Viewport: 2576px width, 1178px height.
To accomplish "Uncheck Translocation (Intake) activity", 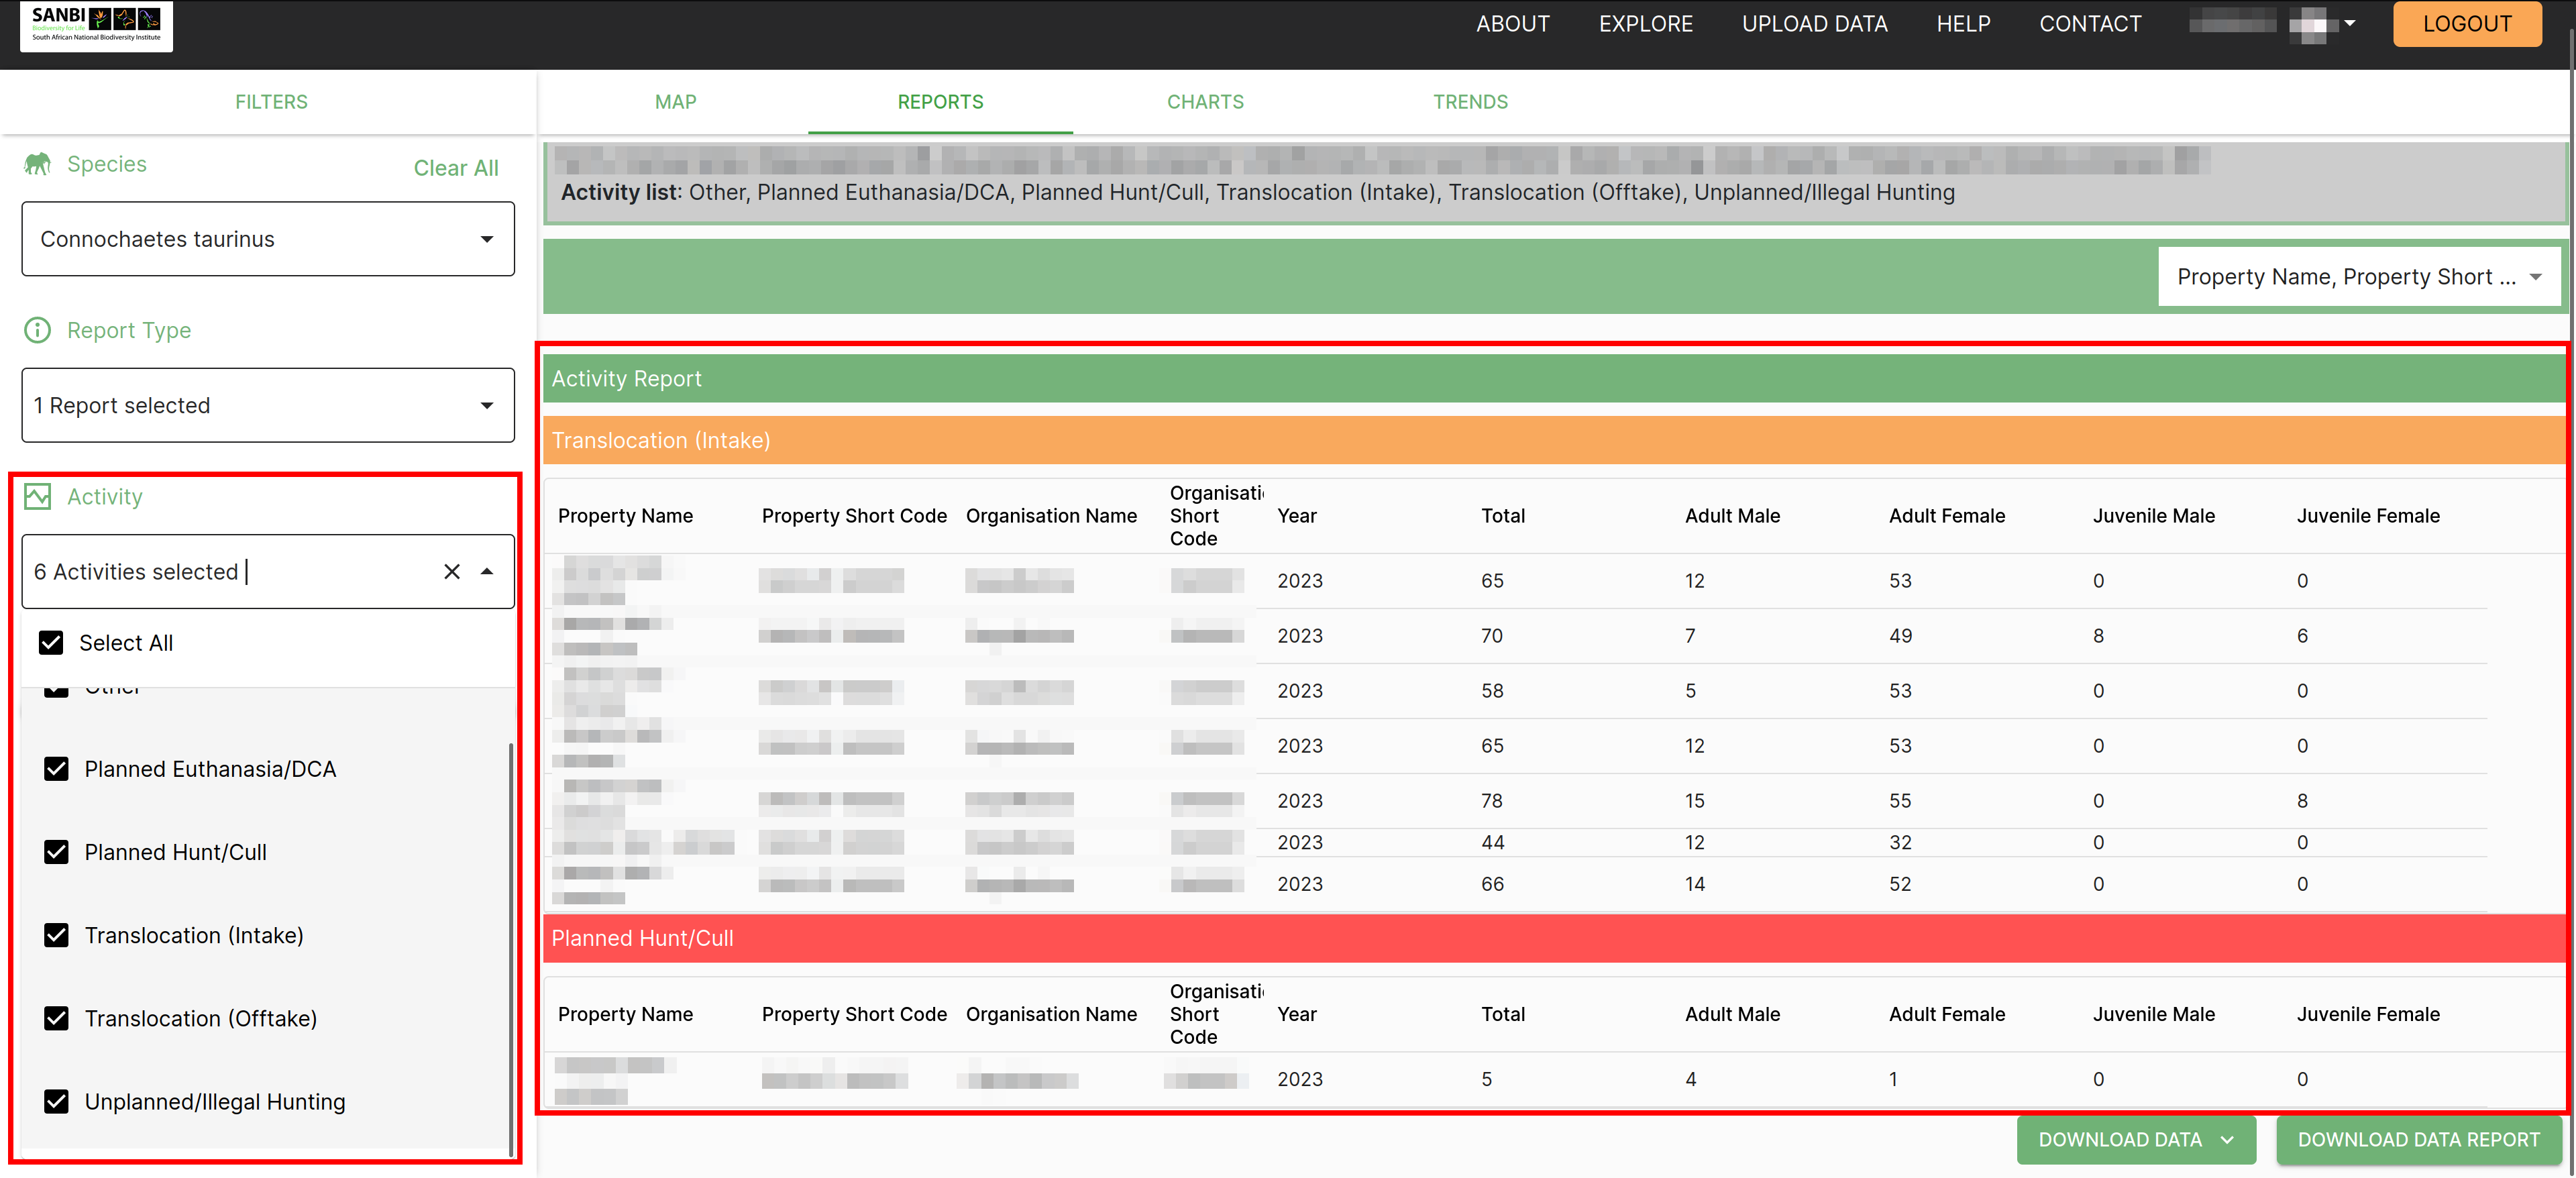I will tap(57, 935).
